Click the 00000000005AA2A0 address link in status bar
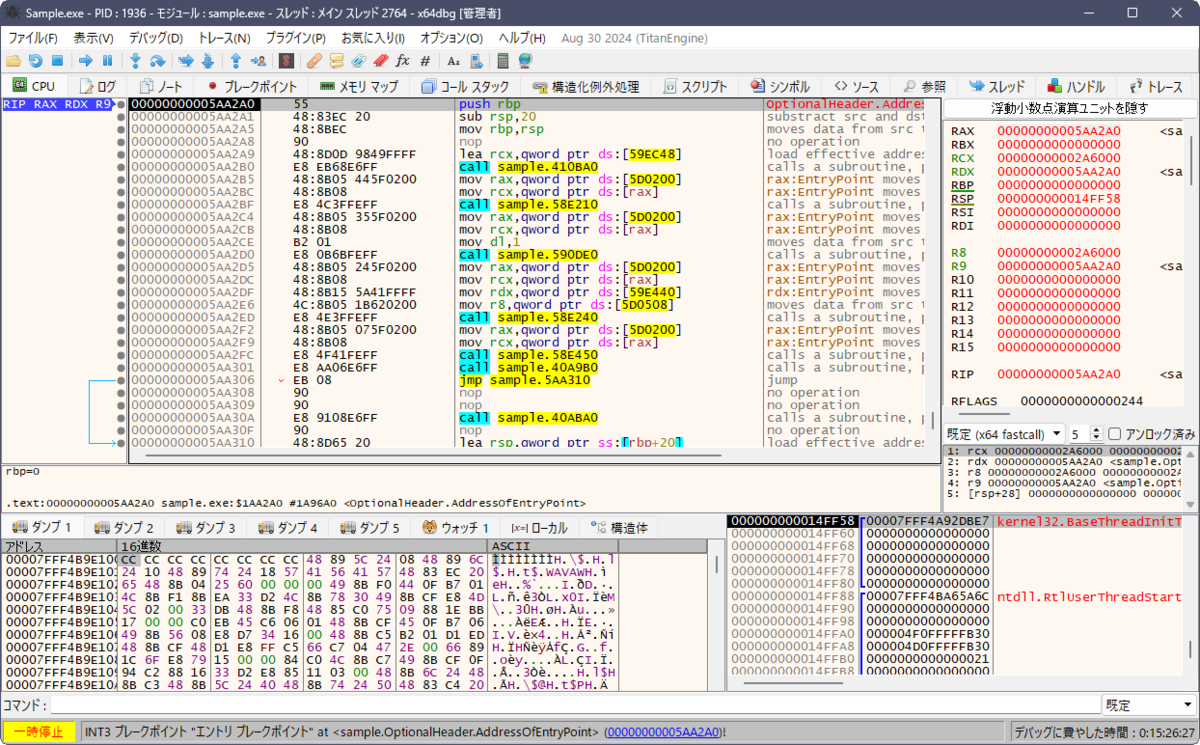 (662, 732)
